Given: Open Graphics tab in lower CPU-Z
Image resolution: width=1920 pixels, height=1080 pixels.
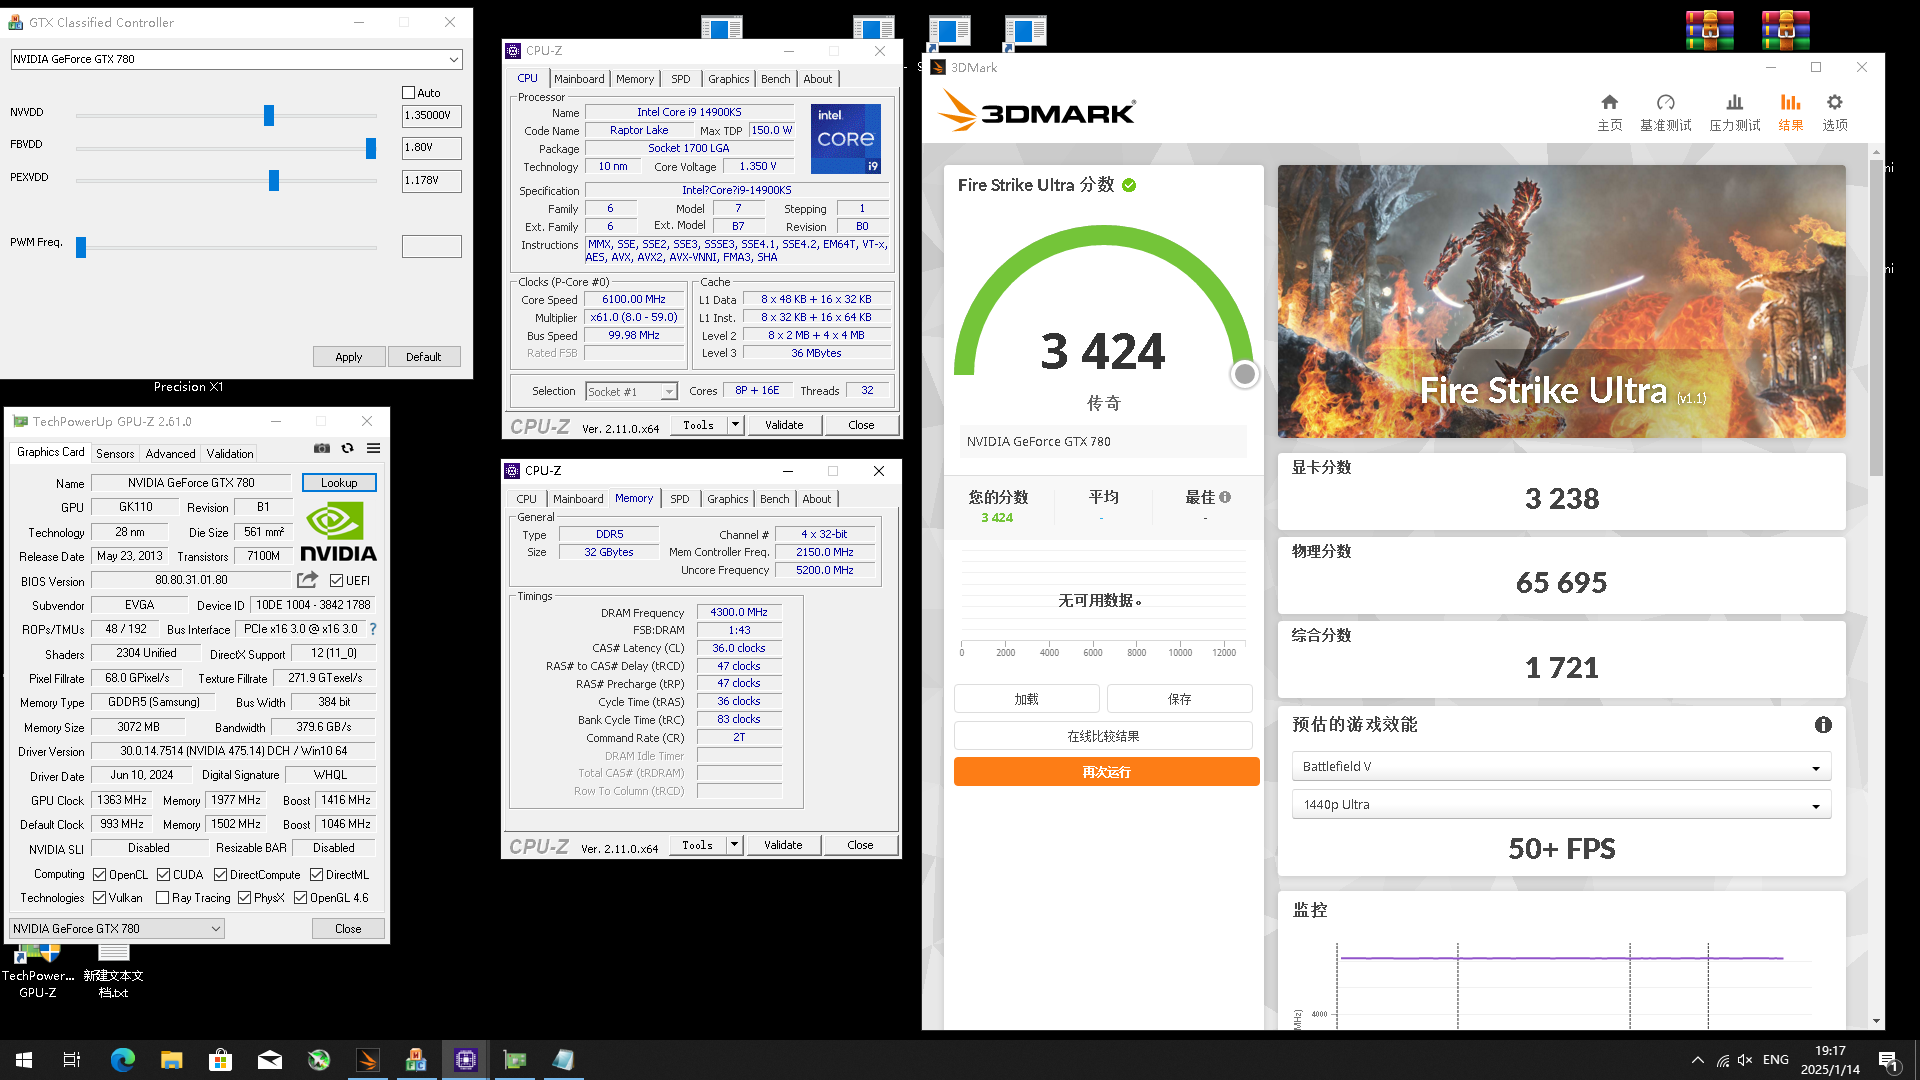Looking at the screenshot, I should pyautogui.click(x=727, y=499).
